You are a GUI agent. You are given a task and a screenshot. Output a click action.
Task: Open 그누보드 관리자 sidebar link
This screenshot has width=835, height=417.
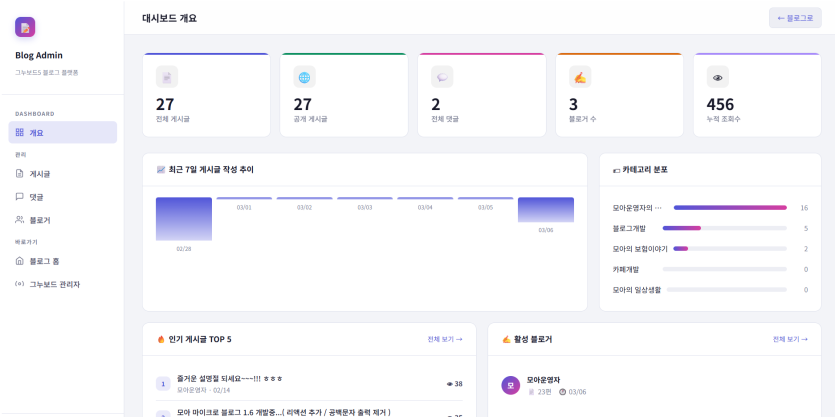tap(54, 284)
